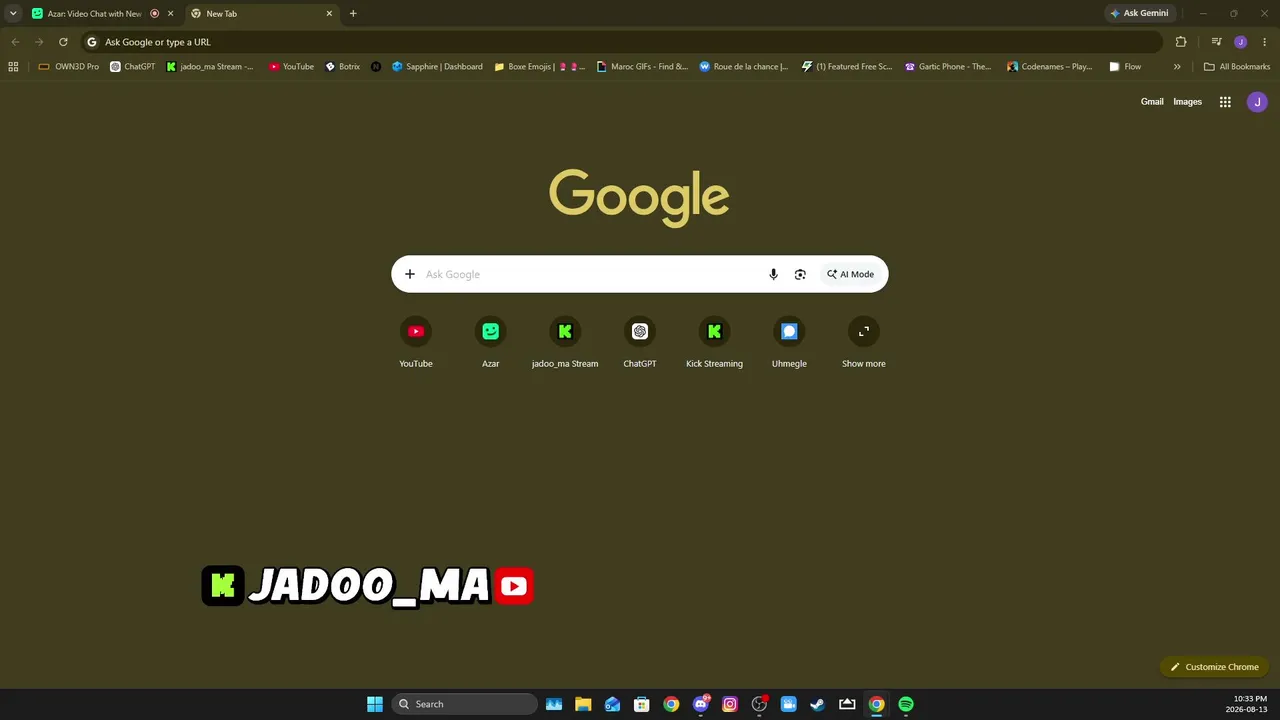Viewport: 1280px width, 720px height.
Task: Open the ChatGPT shortcut tile
Action: point(640,343)
